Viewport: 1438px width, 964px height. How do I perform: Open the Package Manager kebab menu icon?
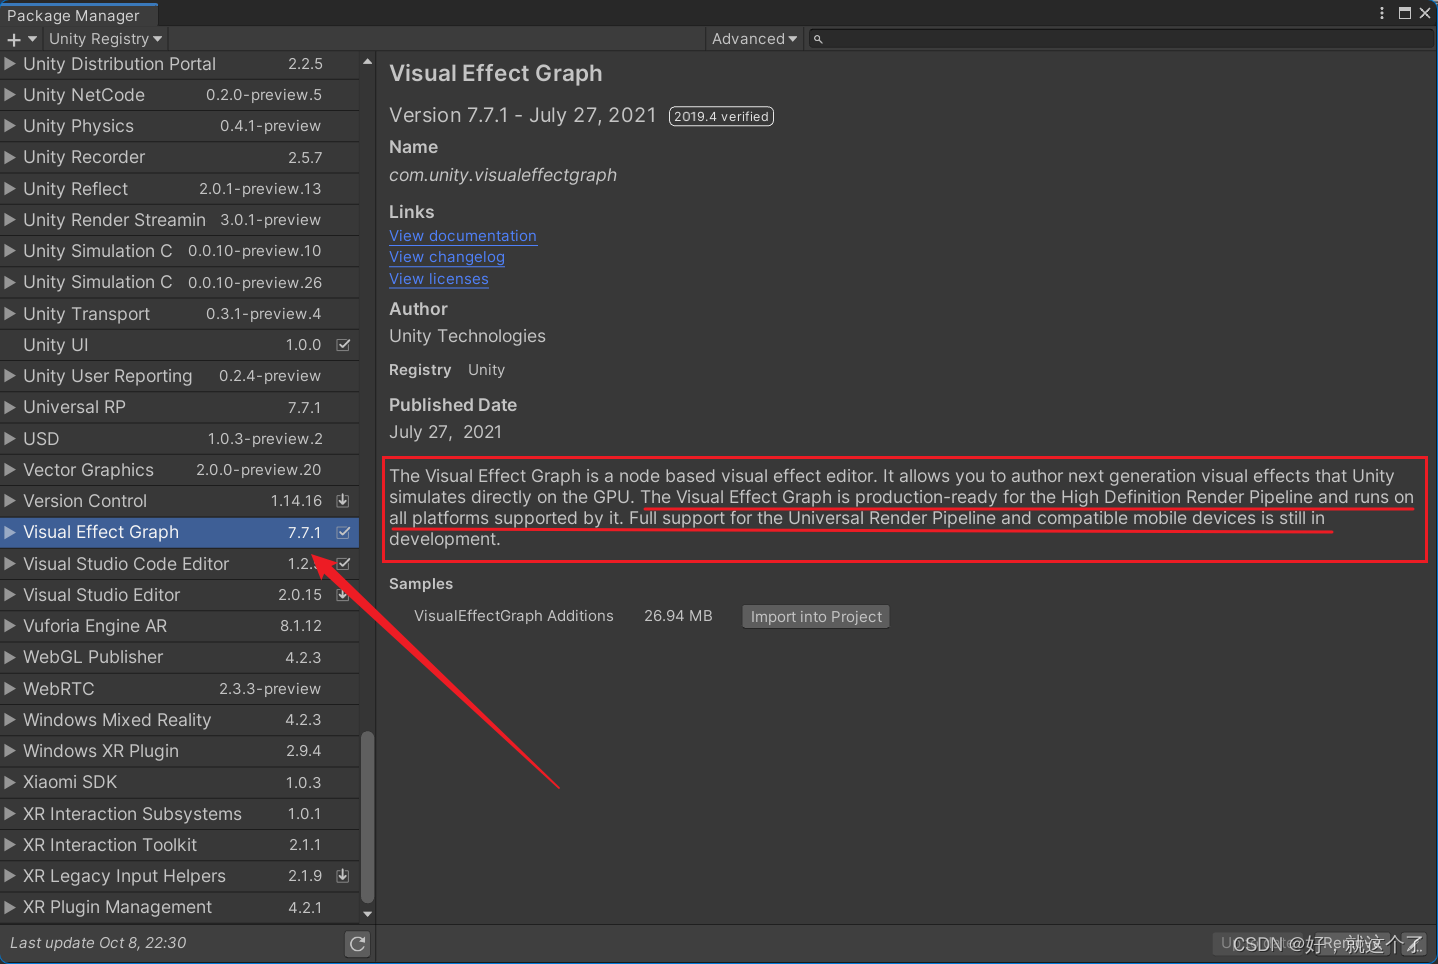point(1382,13)
